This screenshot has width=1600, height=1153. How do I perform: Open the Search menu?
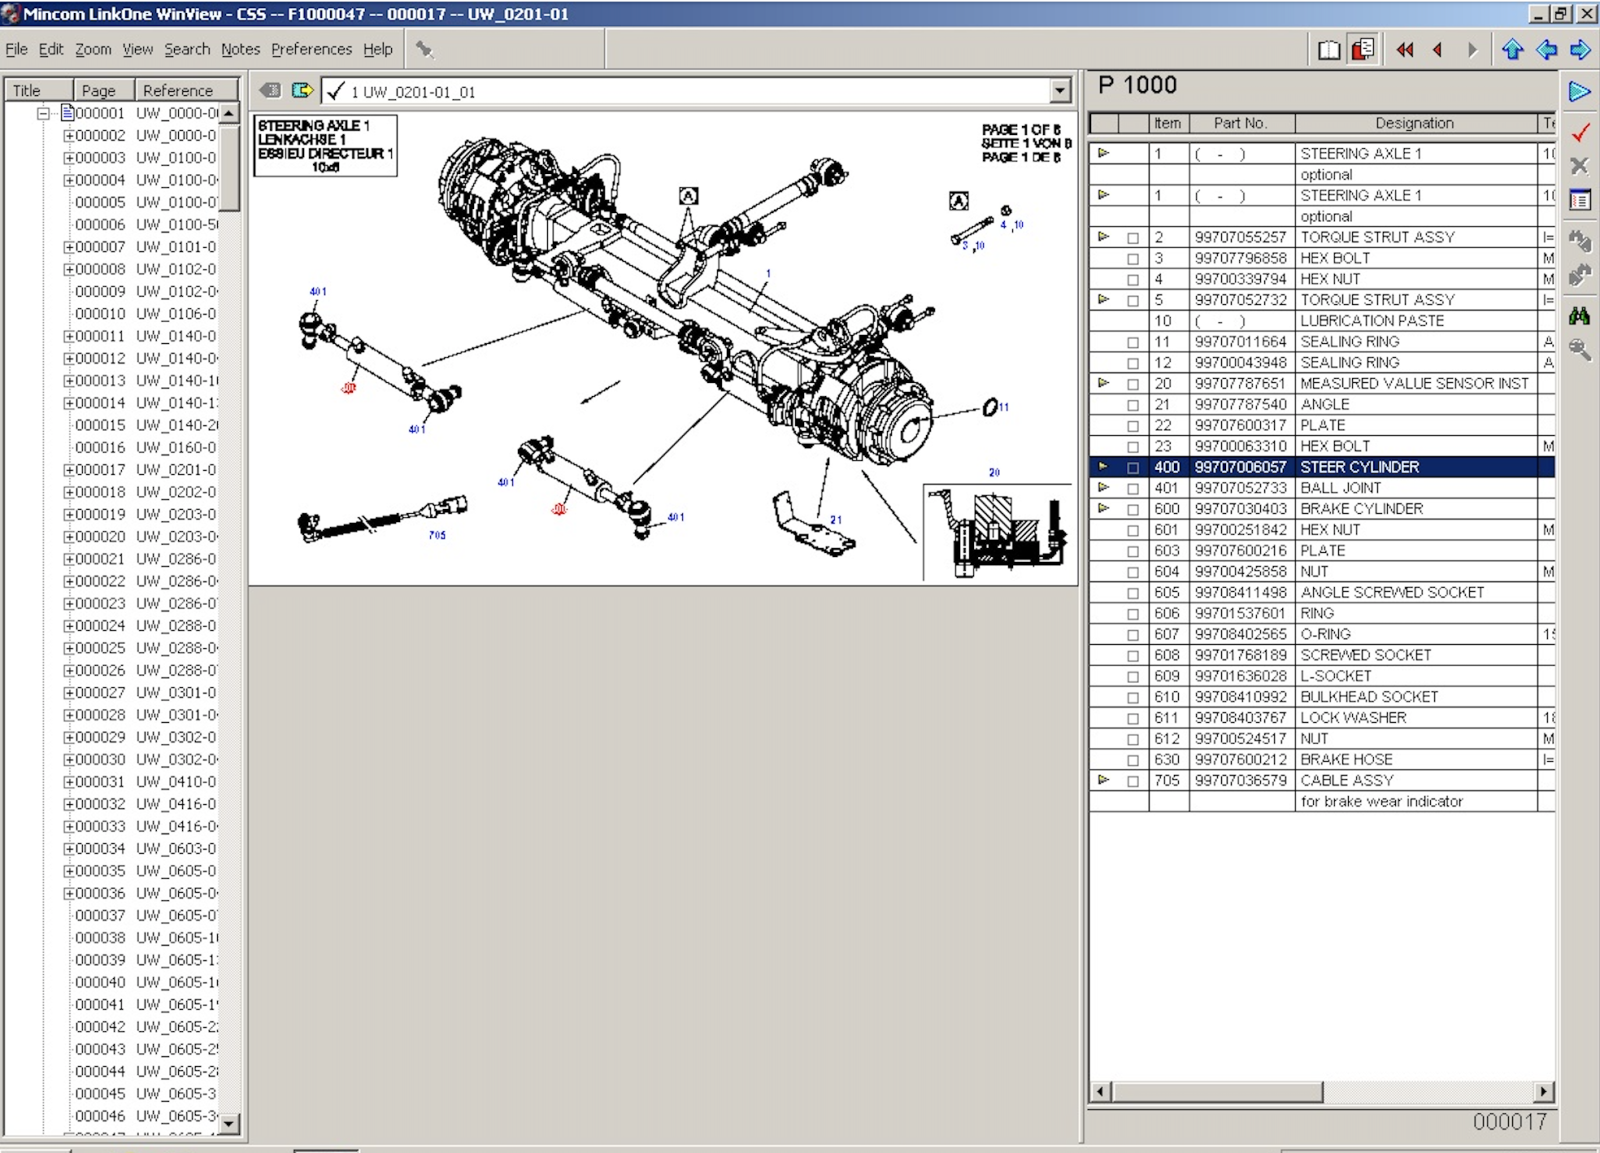187,49
